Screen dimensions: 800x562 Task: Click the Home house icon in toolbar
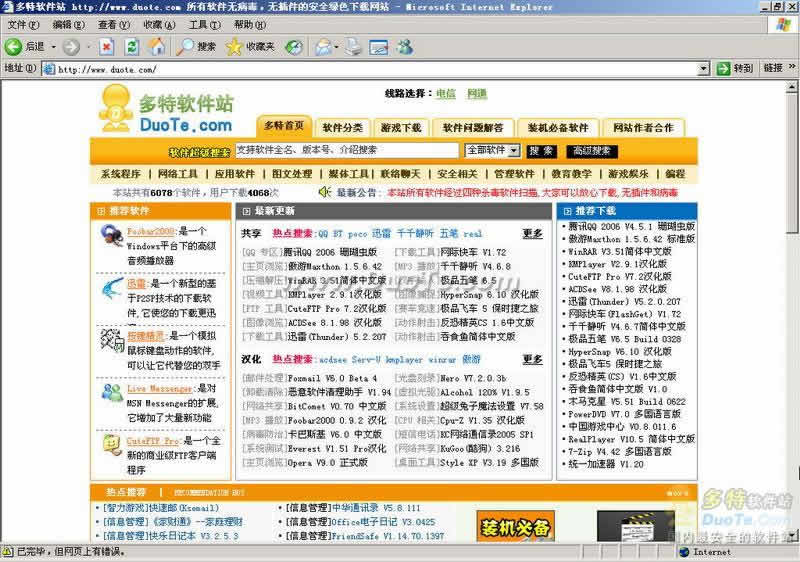tap(157, 46)
